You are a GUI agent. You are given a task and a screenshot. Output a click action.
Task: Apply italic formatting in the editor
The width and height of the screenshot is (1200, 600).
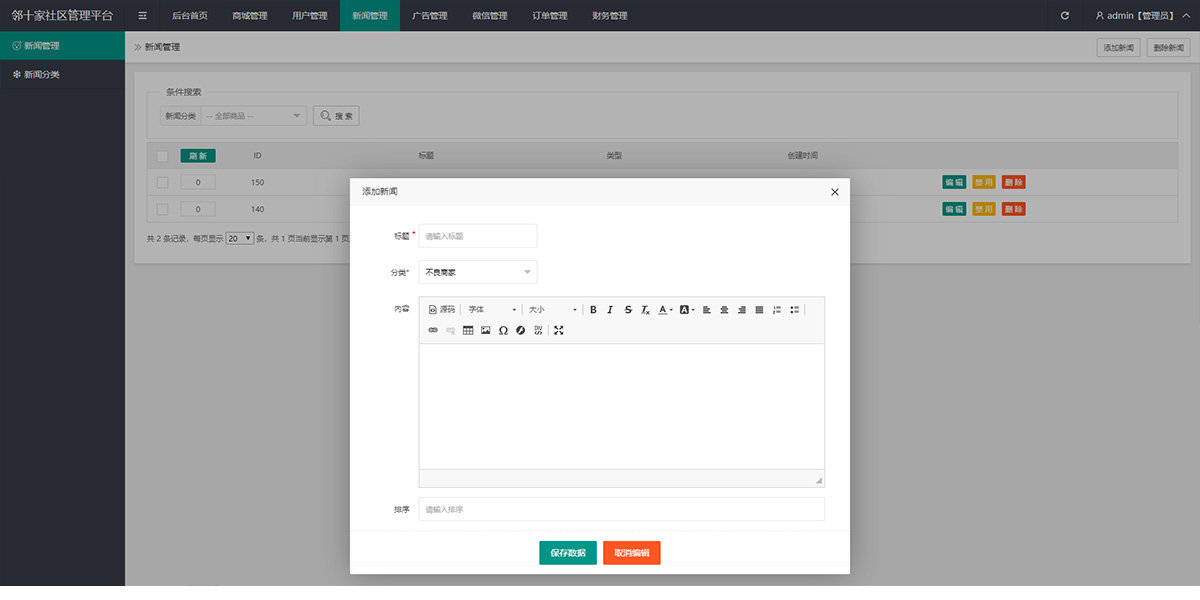point(610,310)
